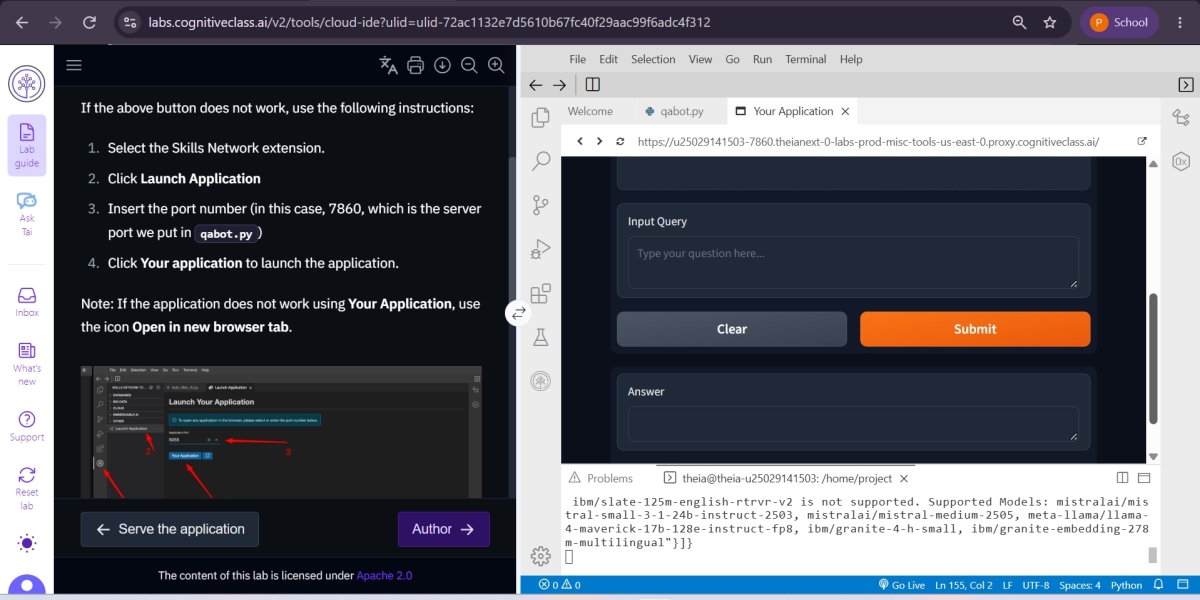
Task: Reload the embedded application preview
Action: (620, 141)
